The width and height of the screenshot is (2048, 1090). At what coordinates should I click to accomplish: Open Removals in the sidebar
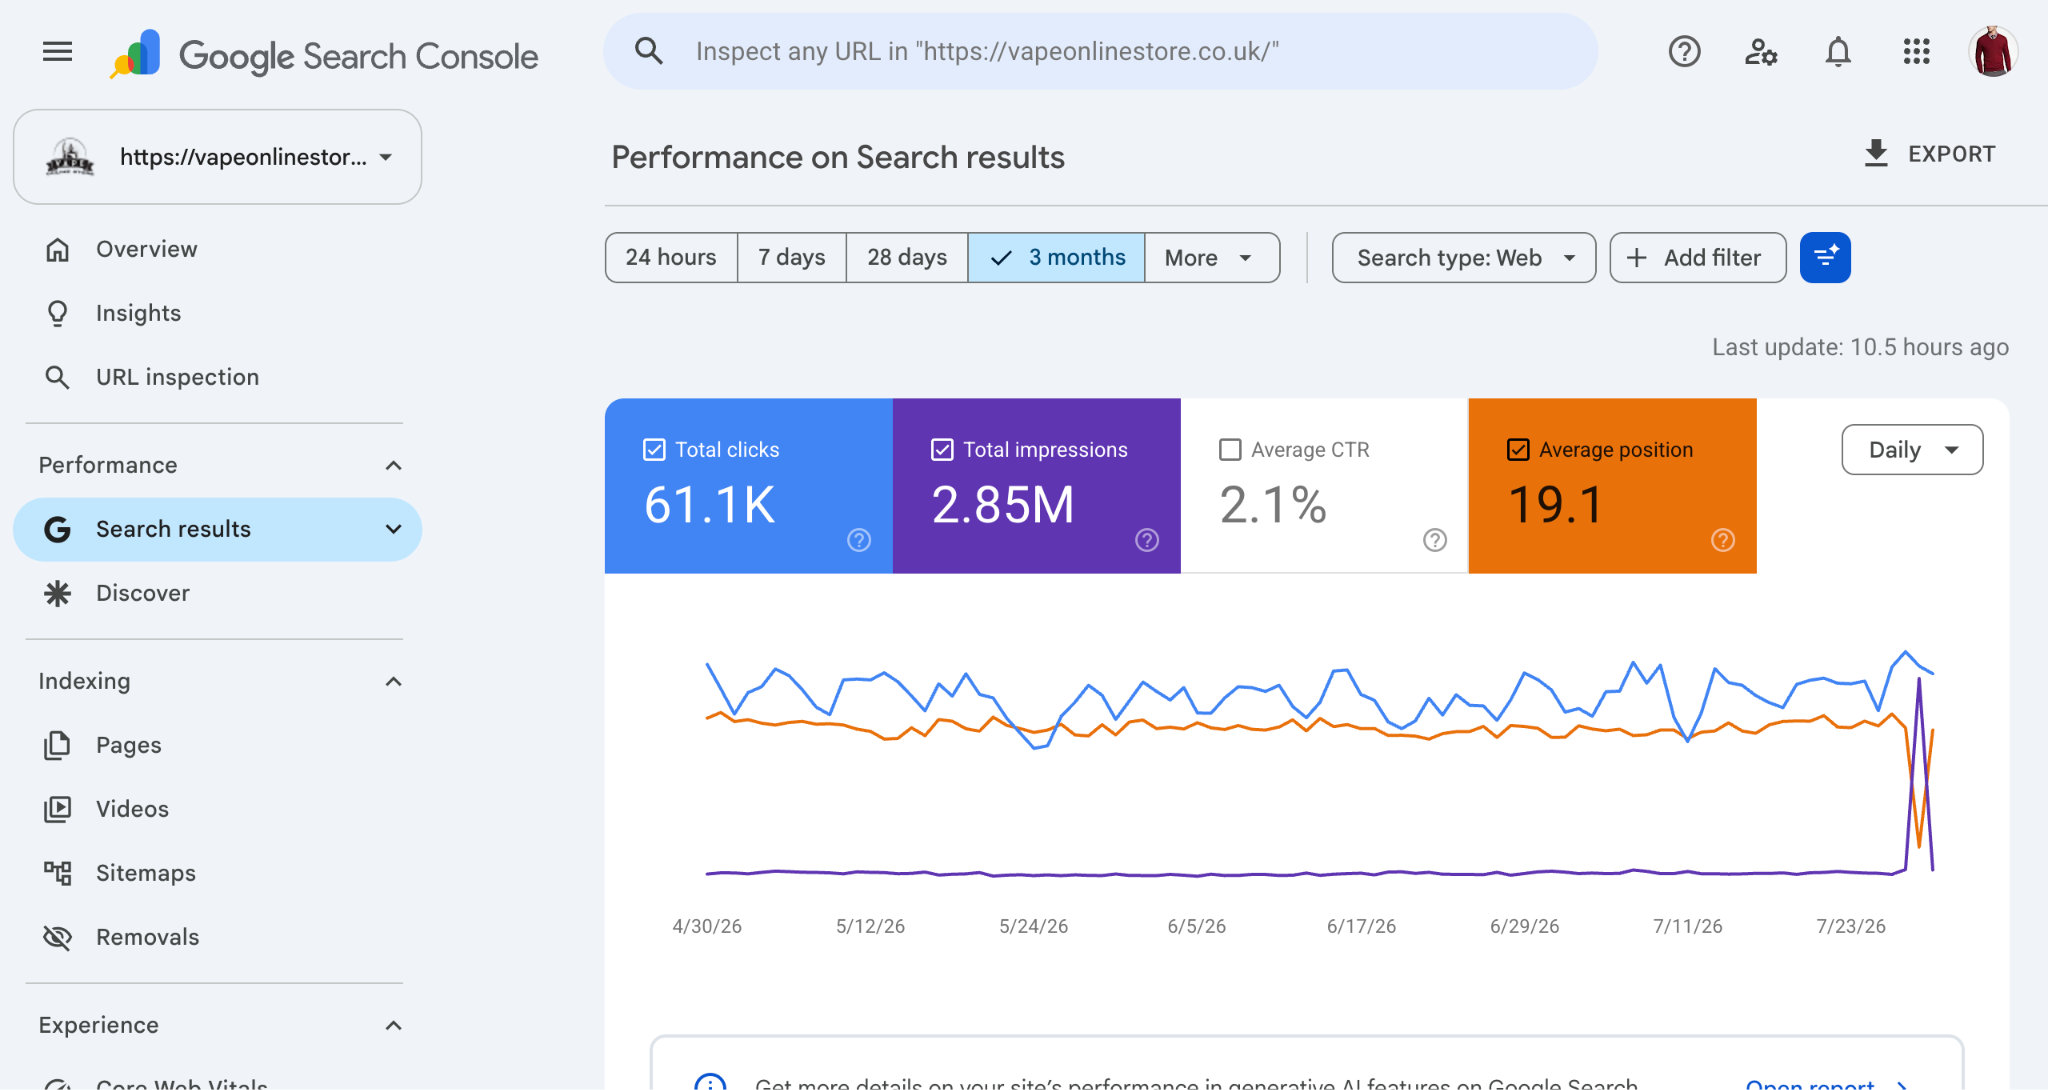pos(217,937)
